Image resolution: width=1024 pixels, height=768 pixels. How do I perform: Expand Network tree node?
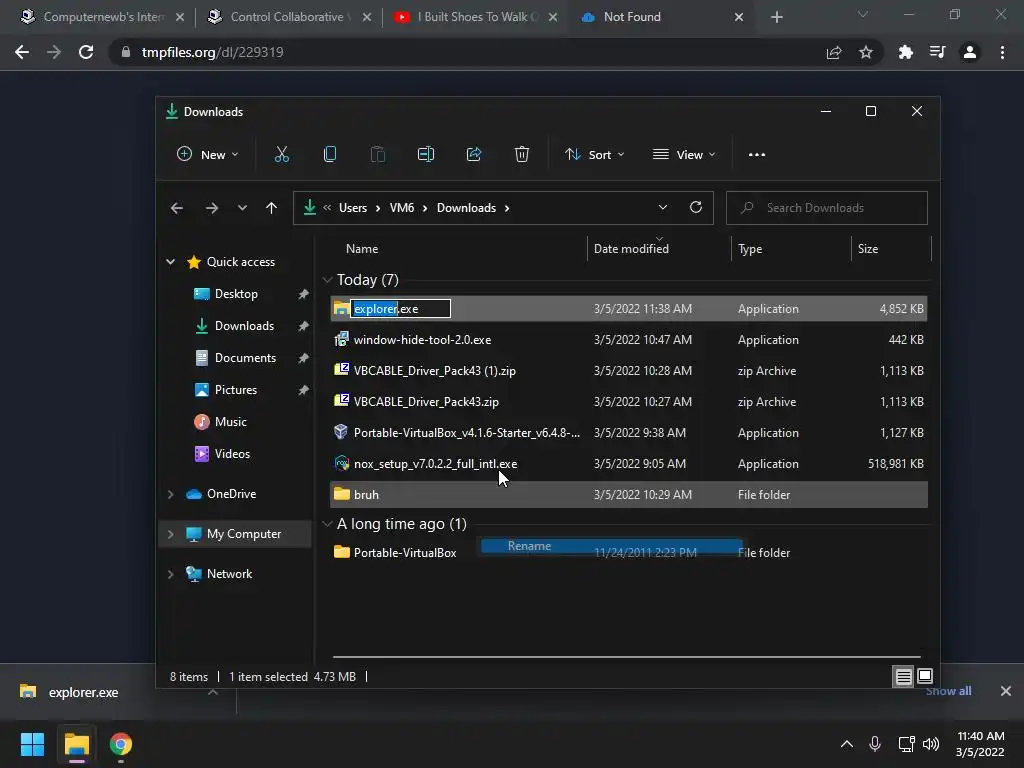point(170,574)
